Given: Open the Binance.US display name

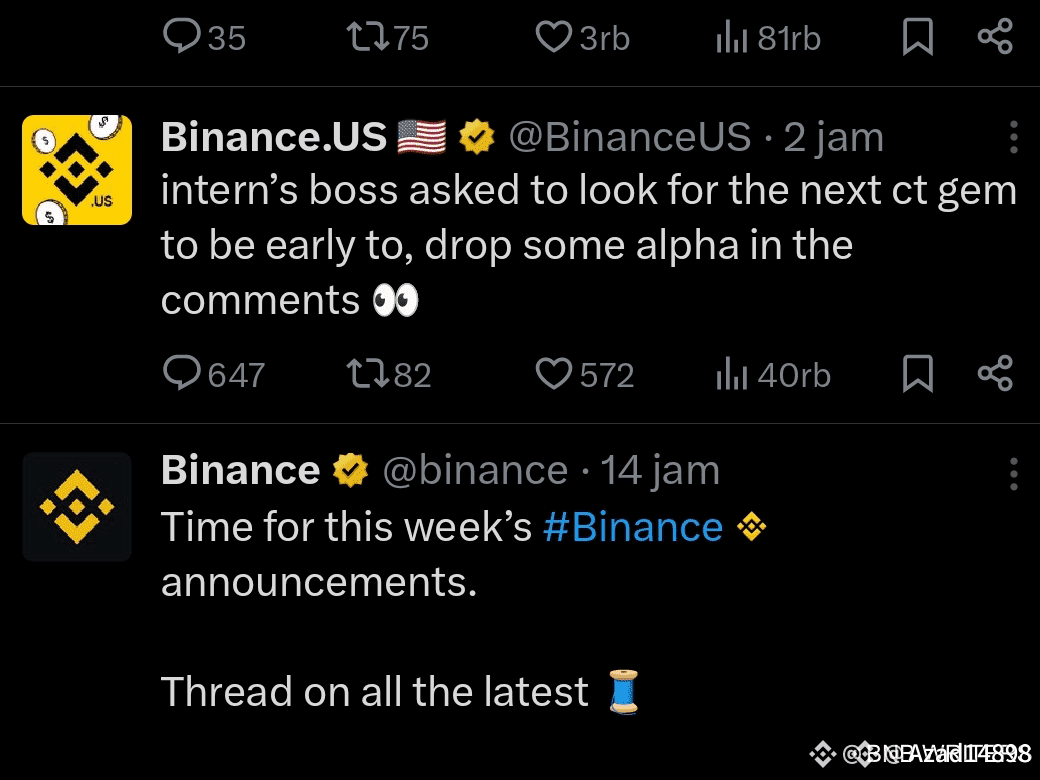Looking at the screenshot, I should [274, 137].
